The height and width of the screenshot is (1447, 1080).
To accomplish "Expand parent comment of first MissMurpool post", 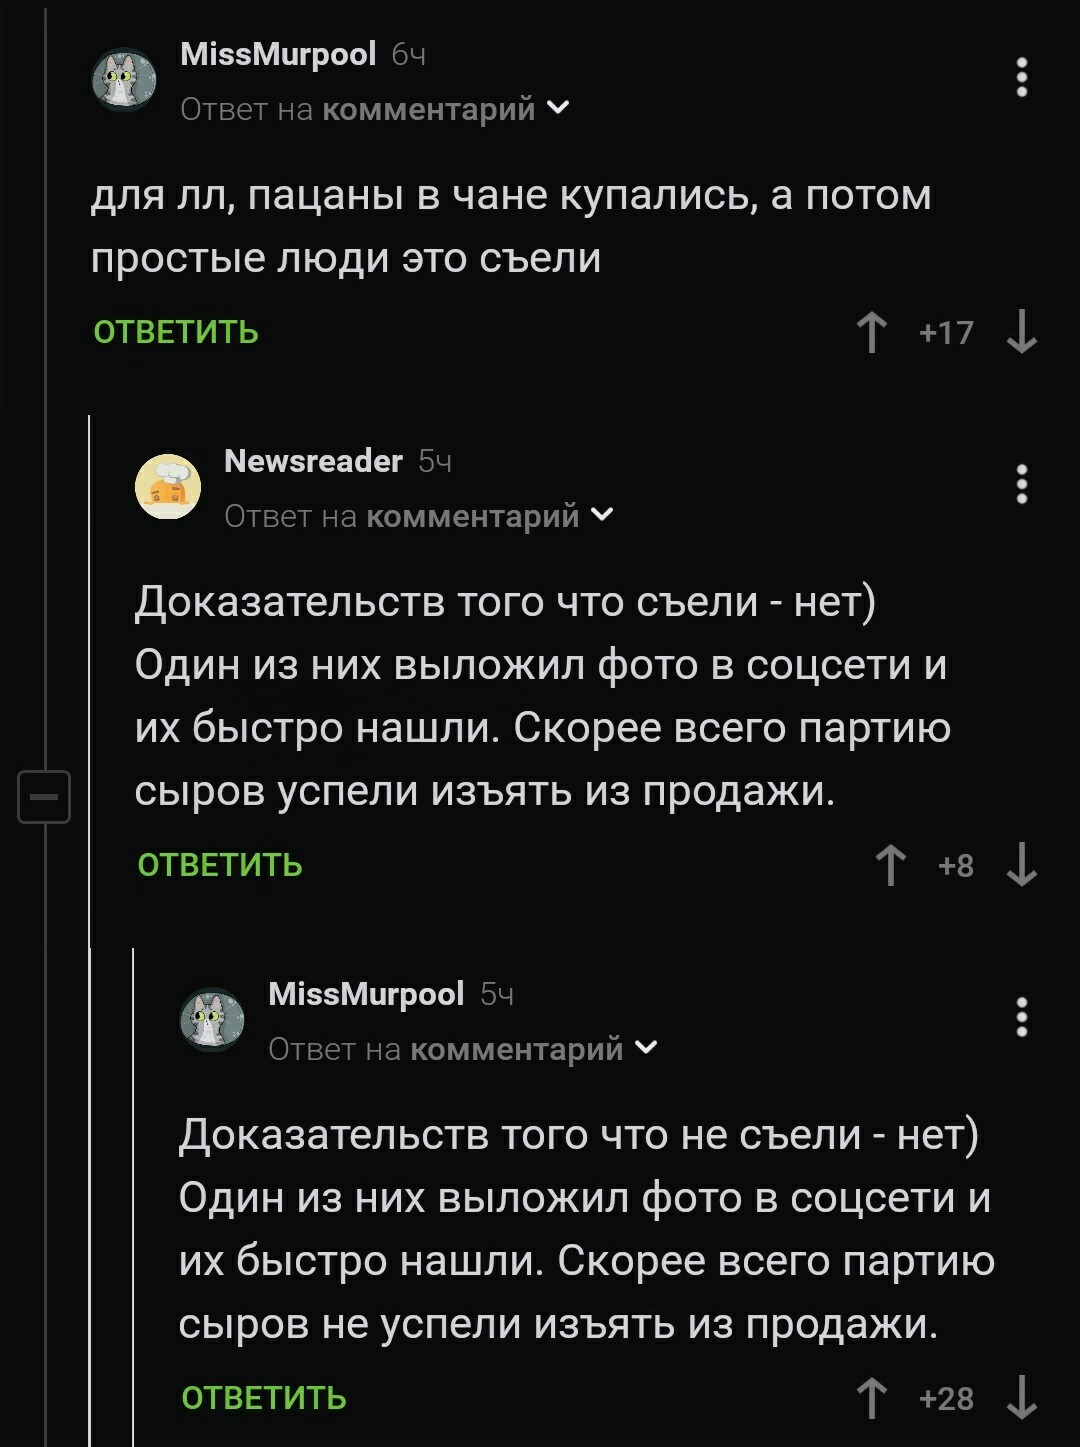I will pos(559,108).
